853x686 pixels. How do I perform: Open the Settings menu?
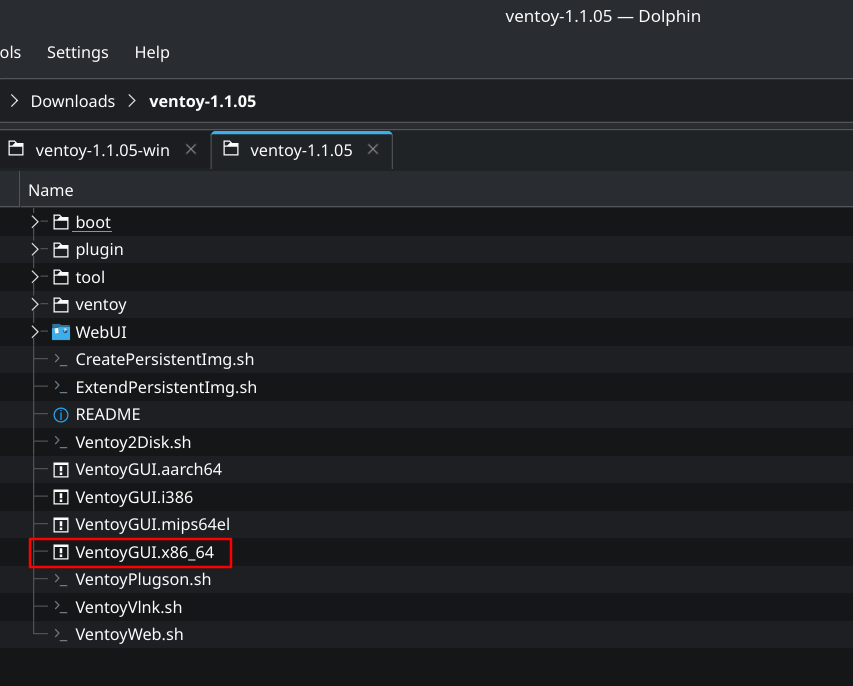pyautogui.click(x=77, y=52)
